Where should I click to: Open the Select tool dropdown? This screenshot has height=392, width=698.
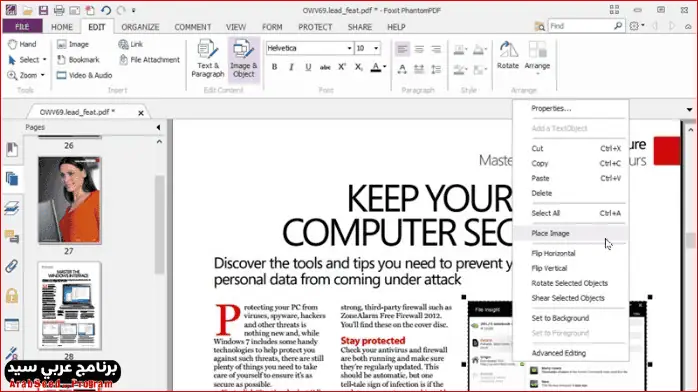(x=44, y=60)
